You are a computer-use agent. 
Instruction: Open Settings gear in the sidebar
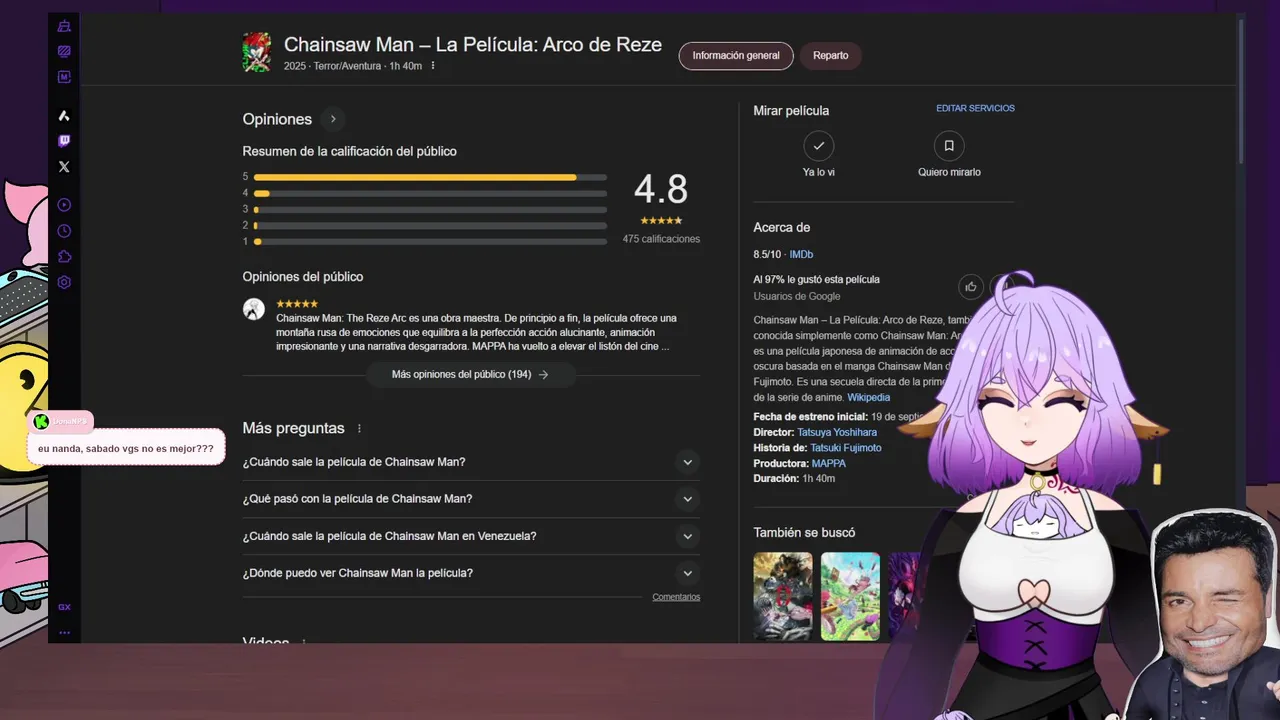(64, 283)
